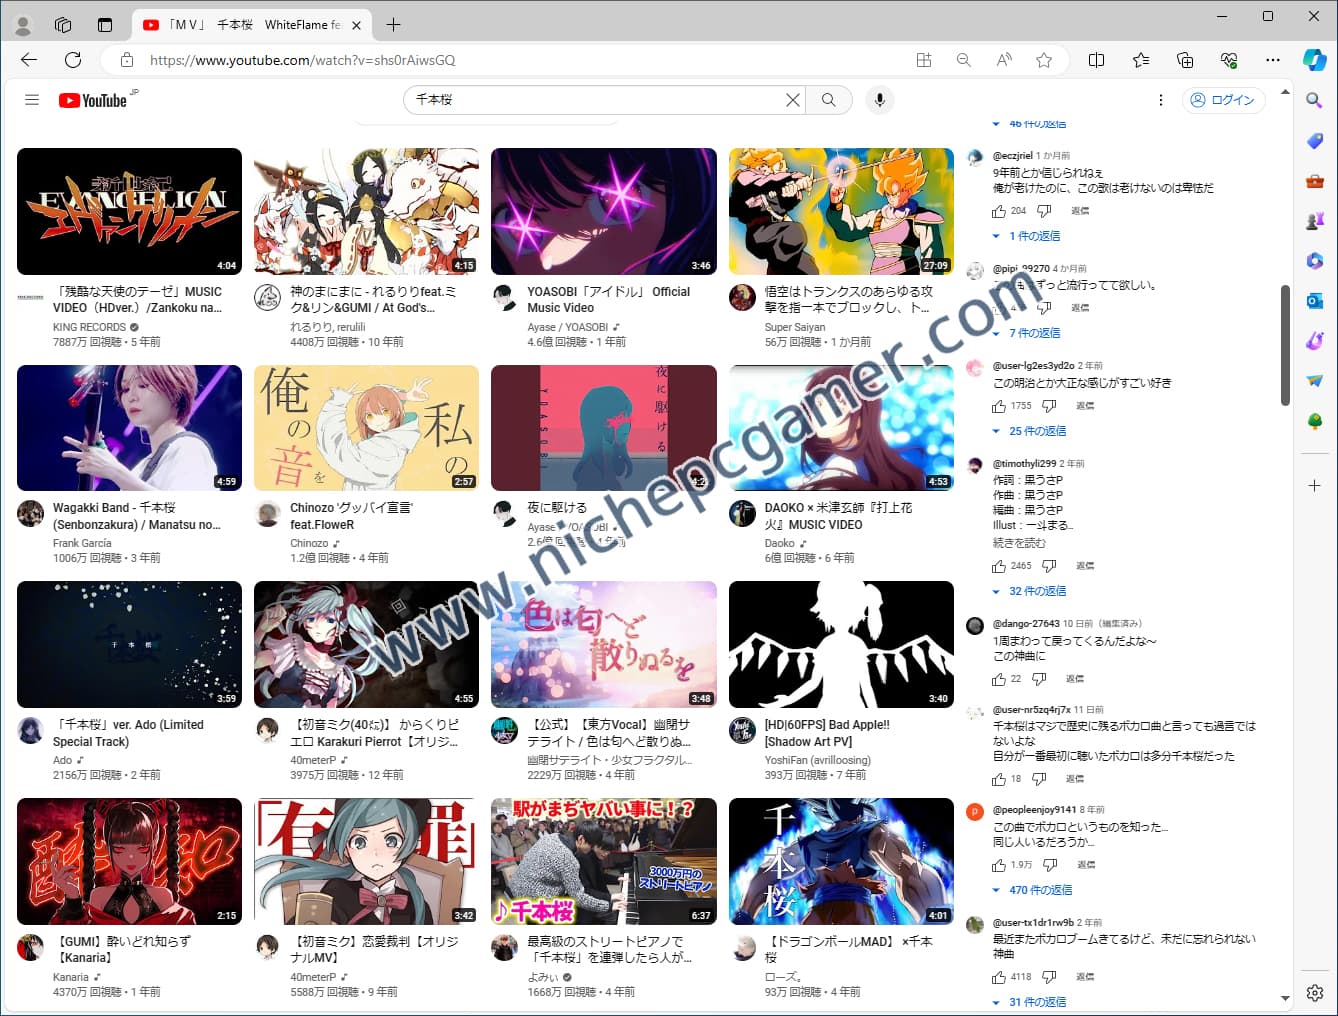Like the @peopleenjoy9141 comment with 1.9万 likes

point(999,865)
